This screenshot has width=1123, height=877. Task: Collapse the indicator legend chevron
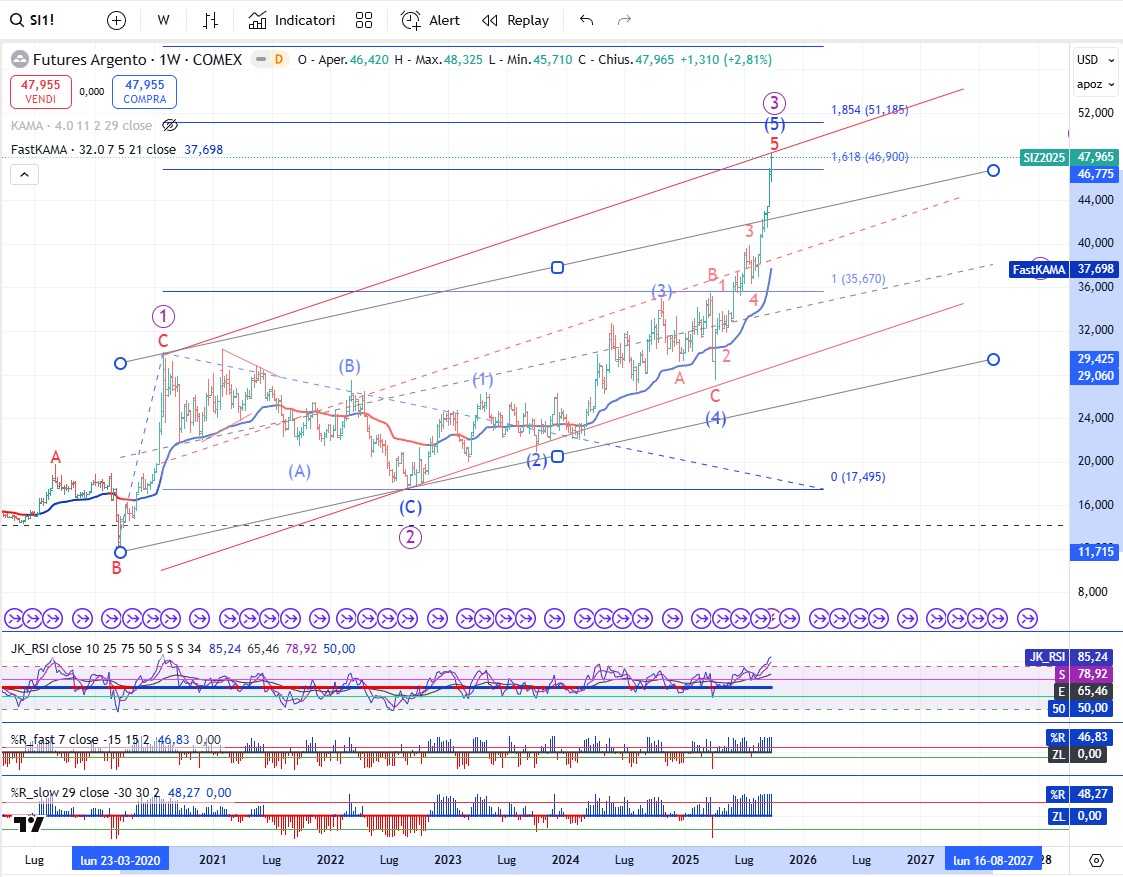click(25, 175)
